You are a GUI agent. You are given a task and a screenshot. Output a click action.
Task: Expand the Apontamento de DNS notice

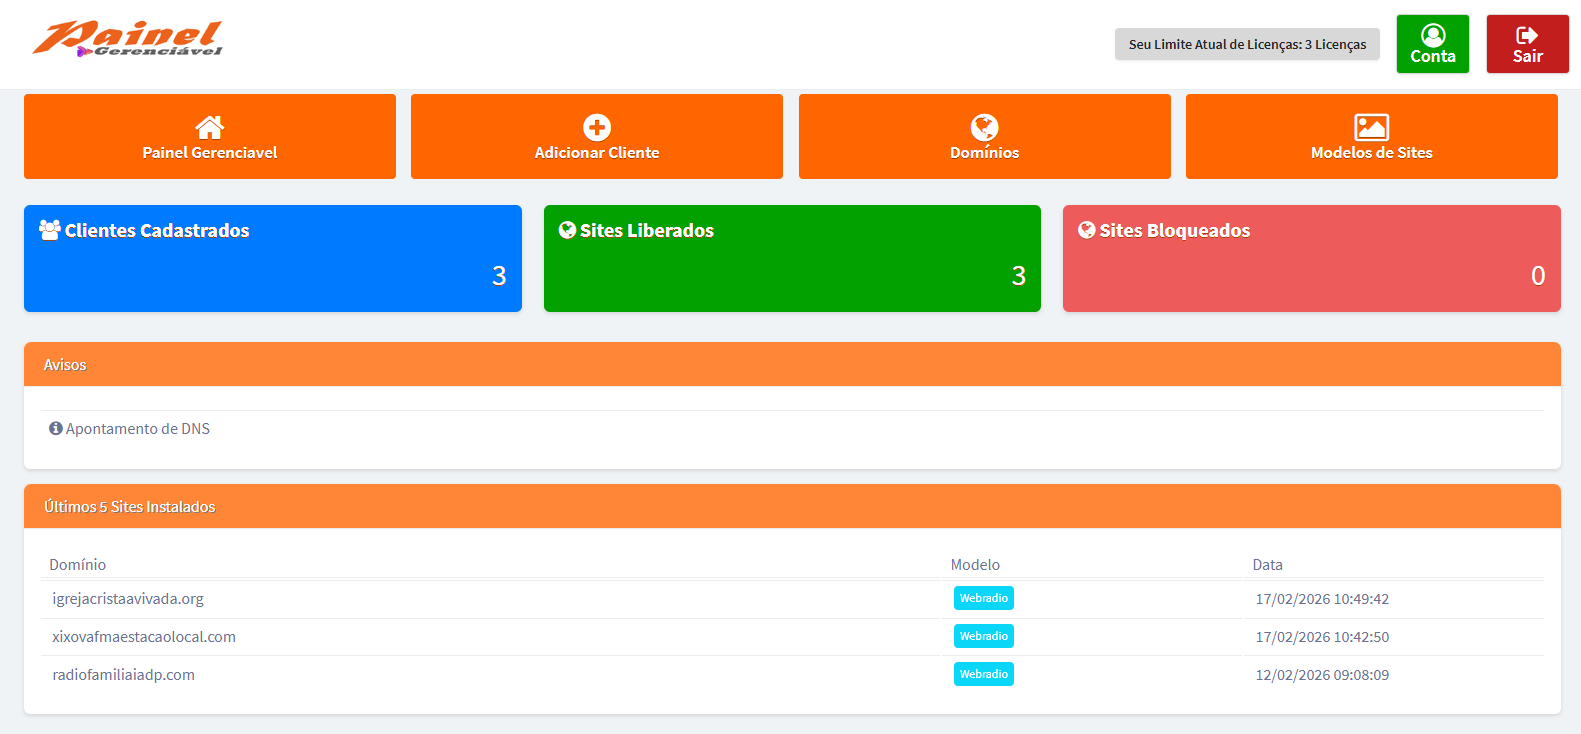pyautogui.click(x=138, y=429)
